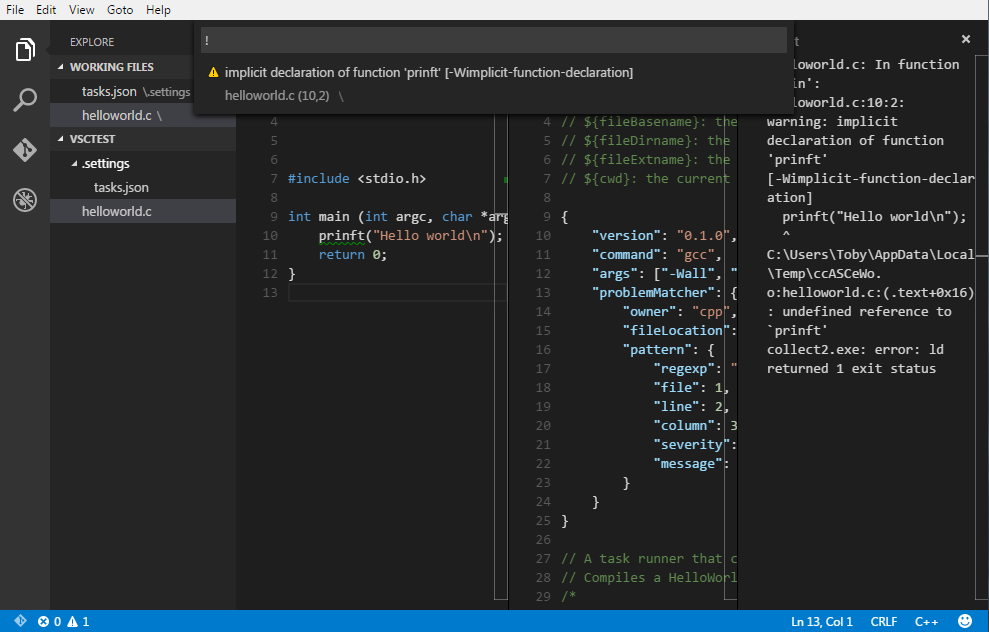This screenshot has height=632, width=989.
Task: Select the yellow warning triangle icon in the problem list
Action: [213, 73]
